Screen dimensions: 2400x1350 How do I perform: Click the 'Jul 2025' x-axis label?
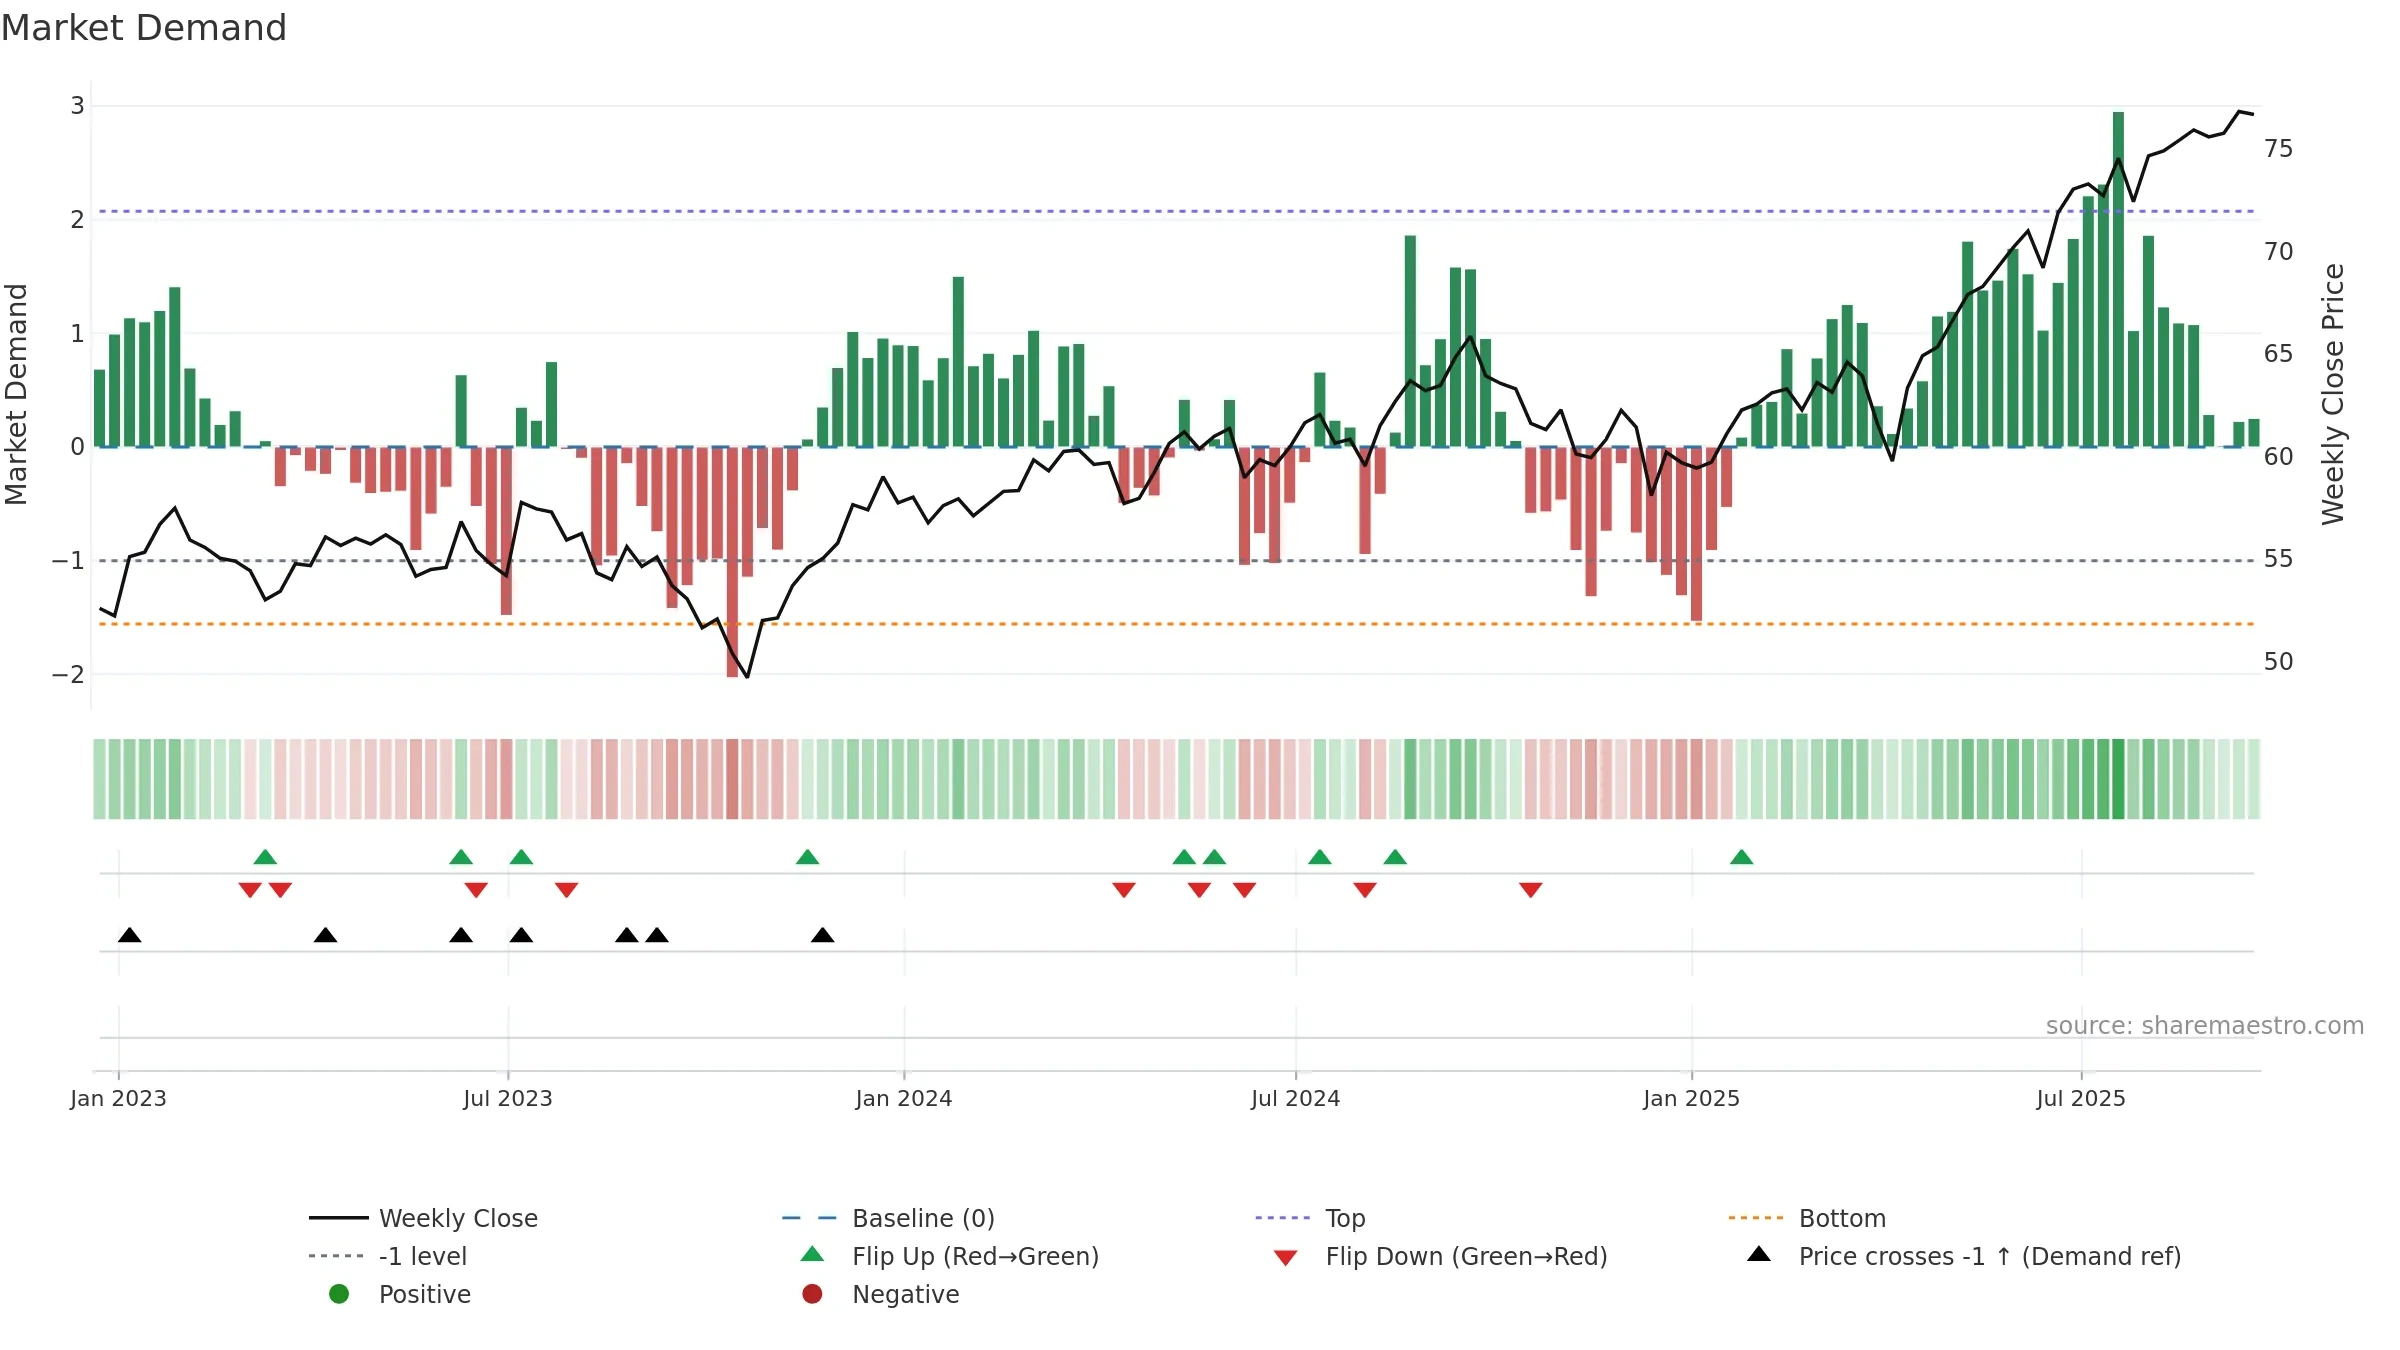pos(2081,1098)
